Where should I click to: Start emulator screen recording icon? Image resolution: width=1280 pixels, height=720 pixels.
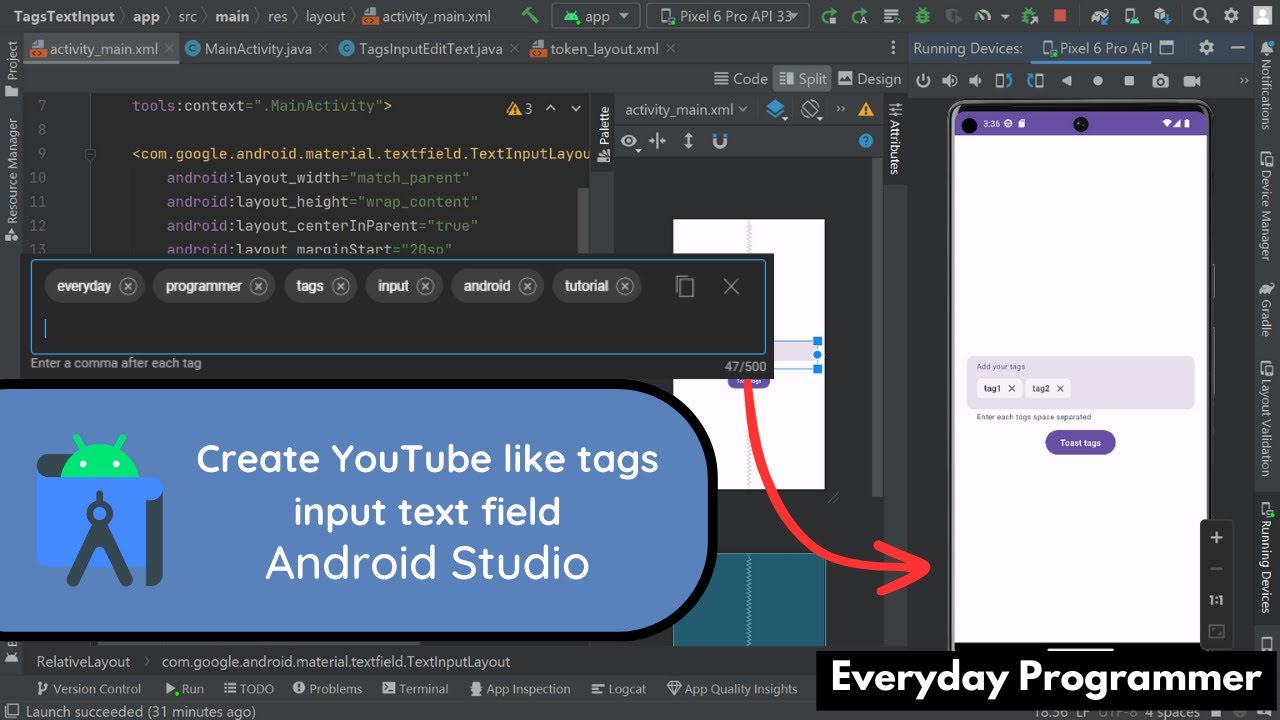pyautogui.click(x=1191, y=81)
